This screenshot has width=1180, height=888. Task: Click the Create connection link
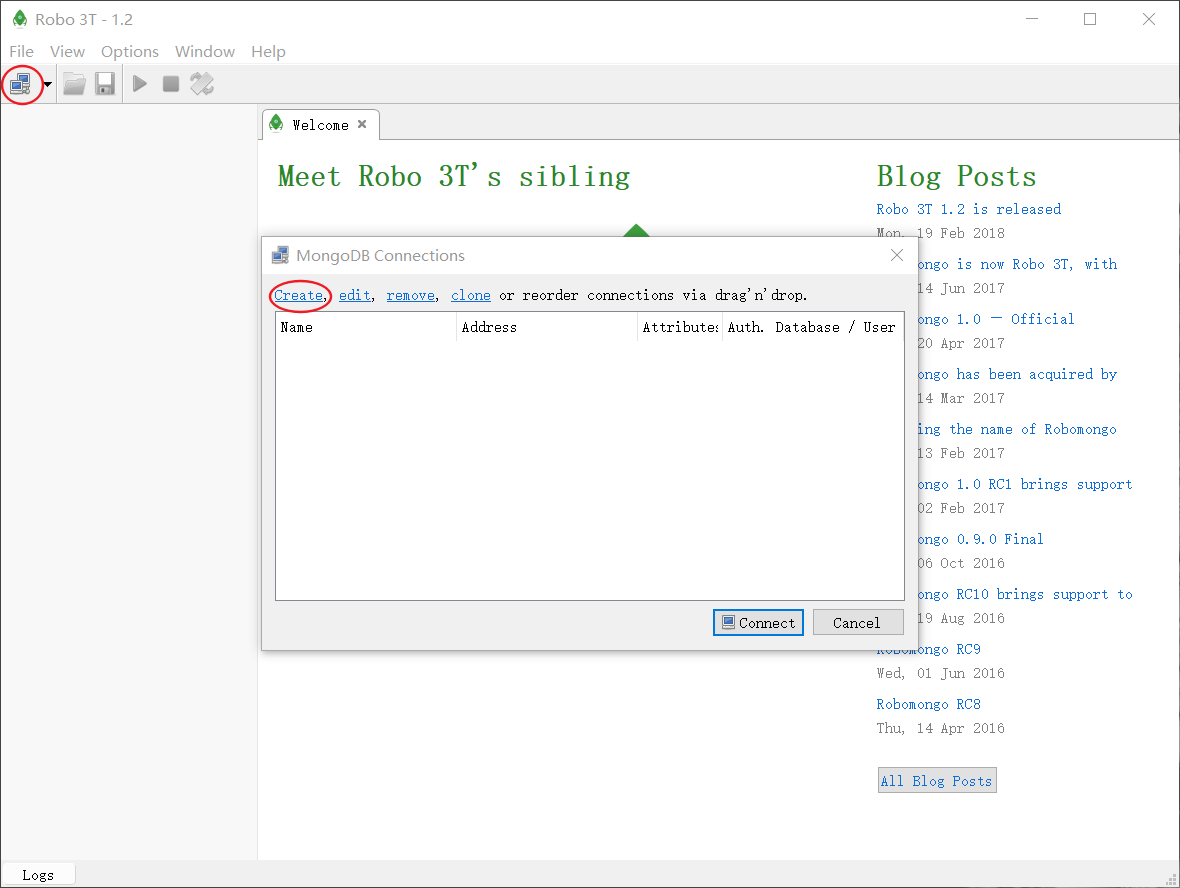[298, 295]
